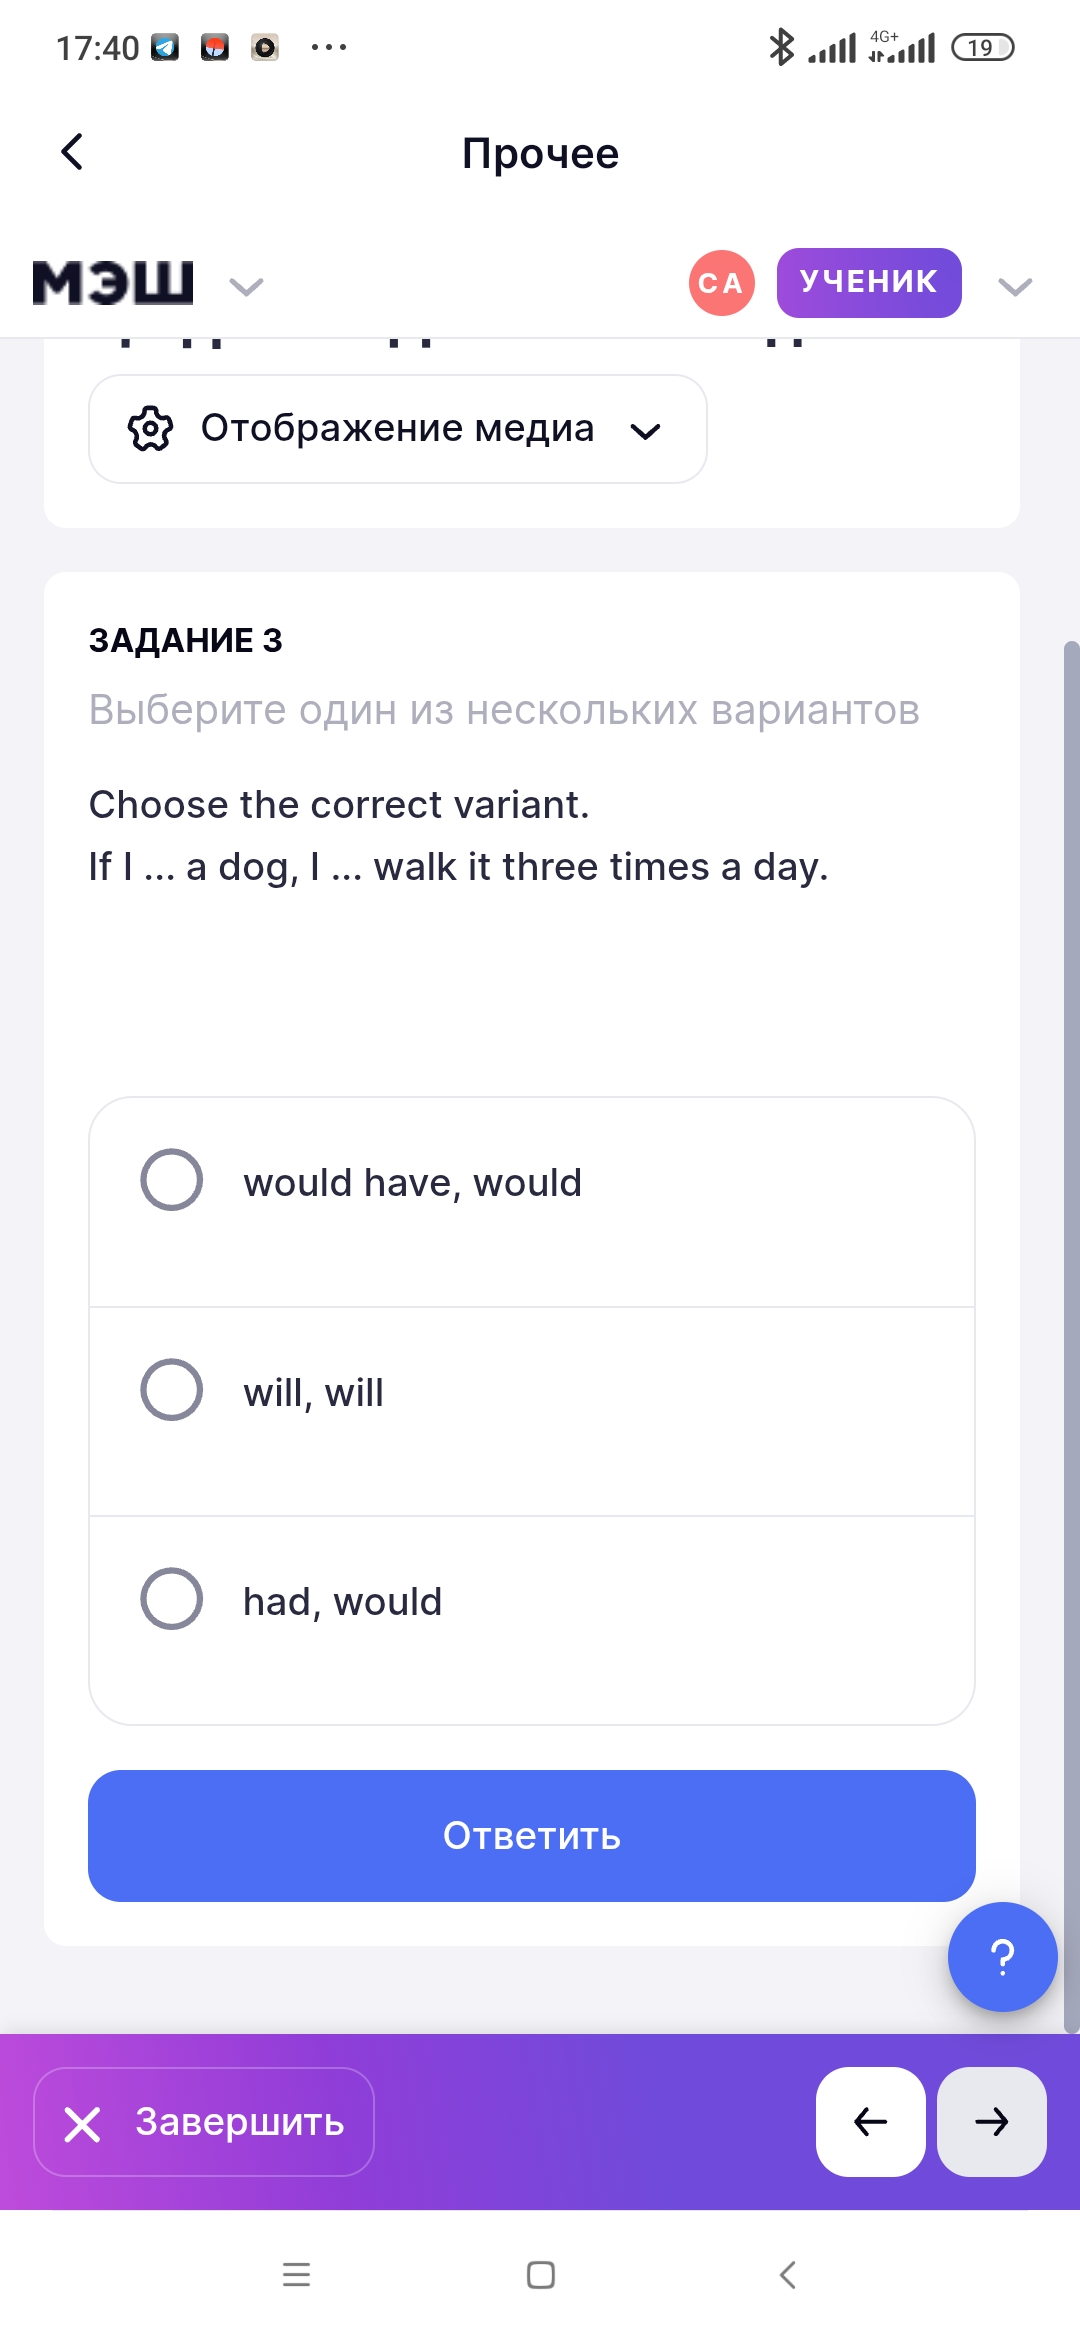Click the МЭШ logo
Viewport: 1080px width, 2340px height.
113,283
